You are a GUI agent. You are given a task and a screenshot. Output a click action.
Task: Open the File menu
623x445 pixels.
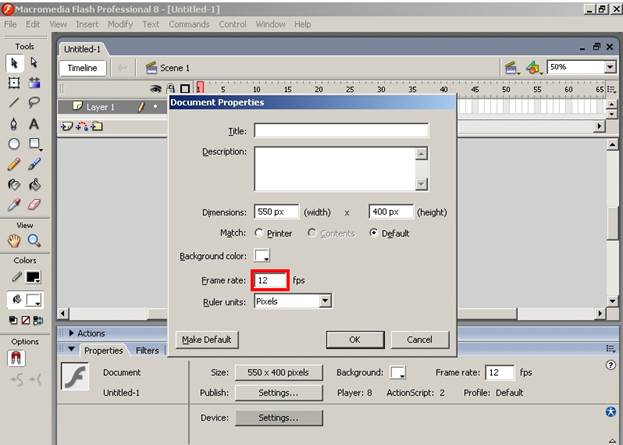click(10, 24)
